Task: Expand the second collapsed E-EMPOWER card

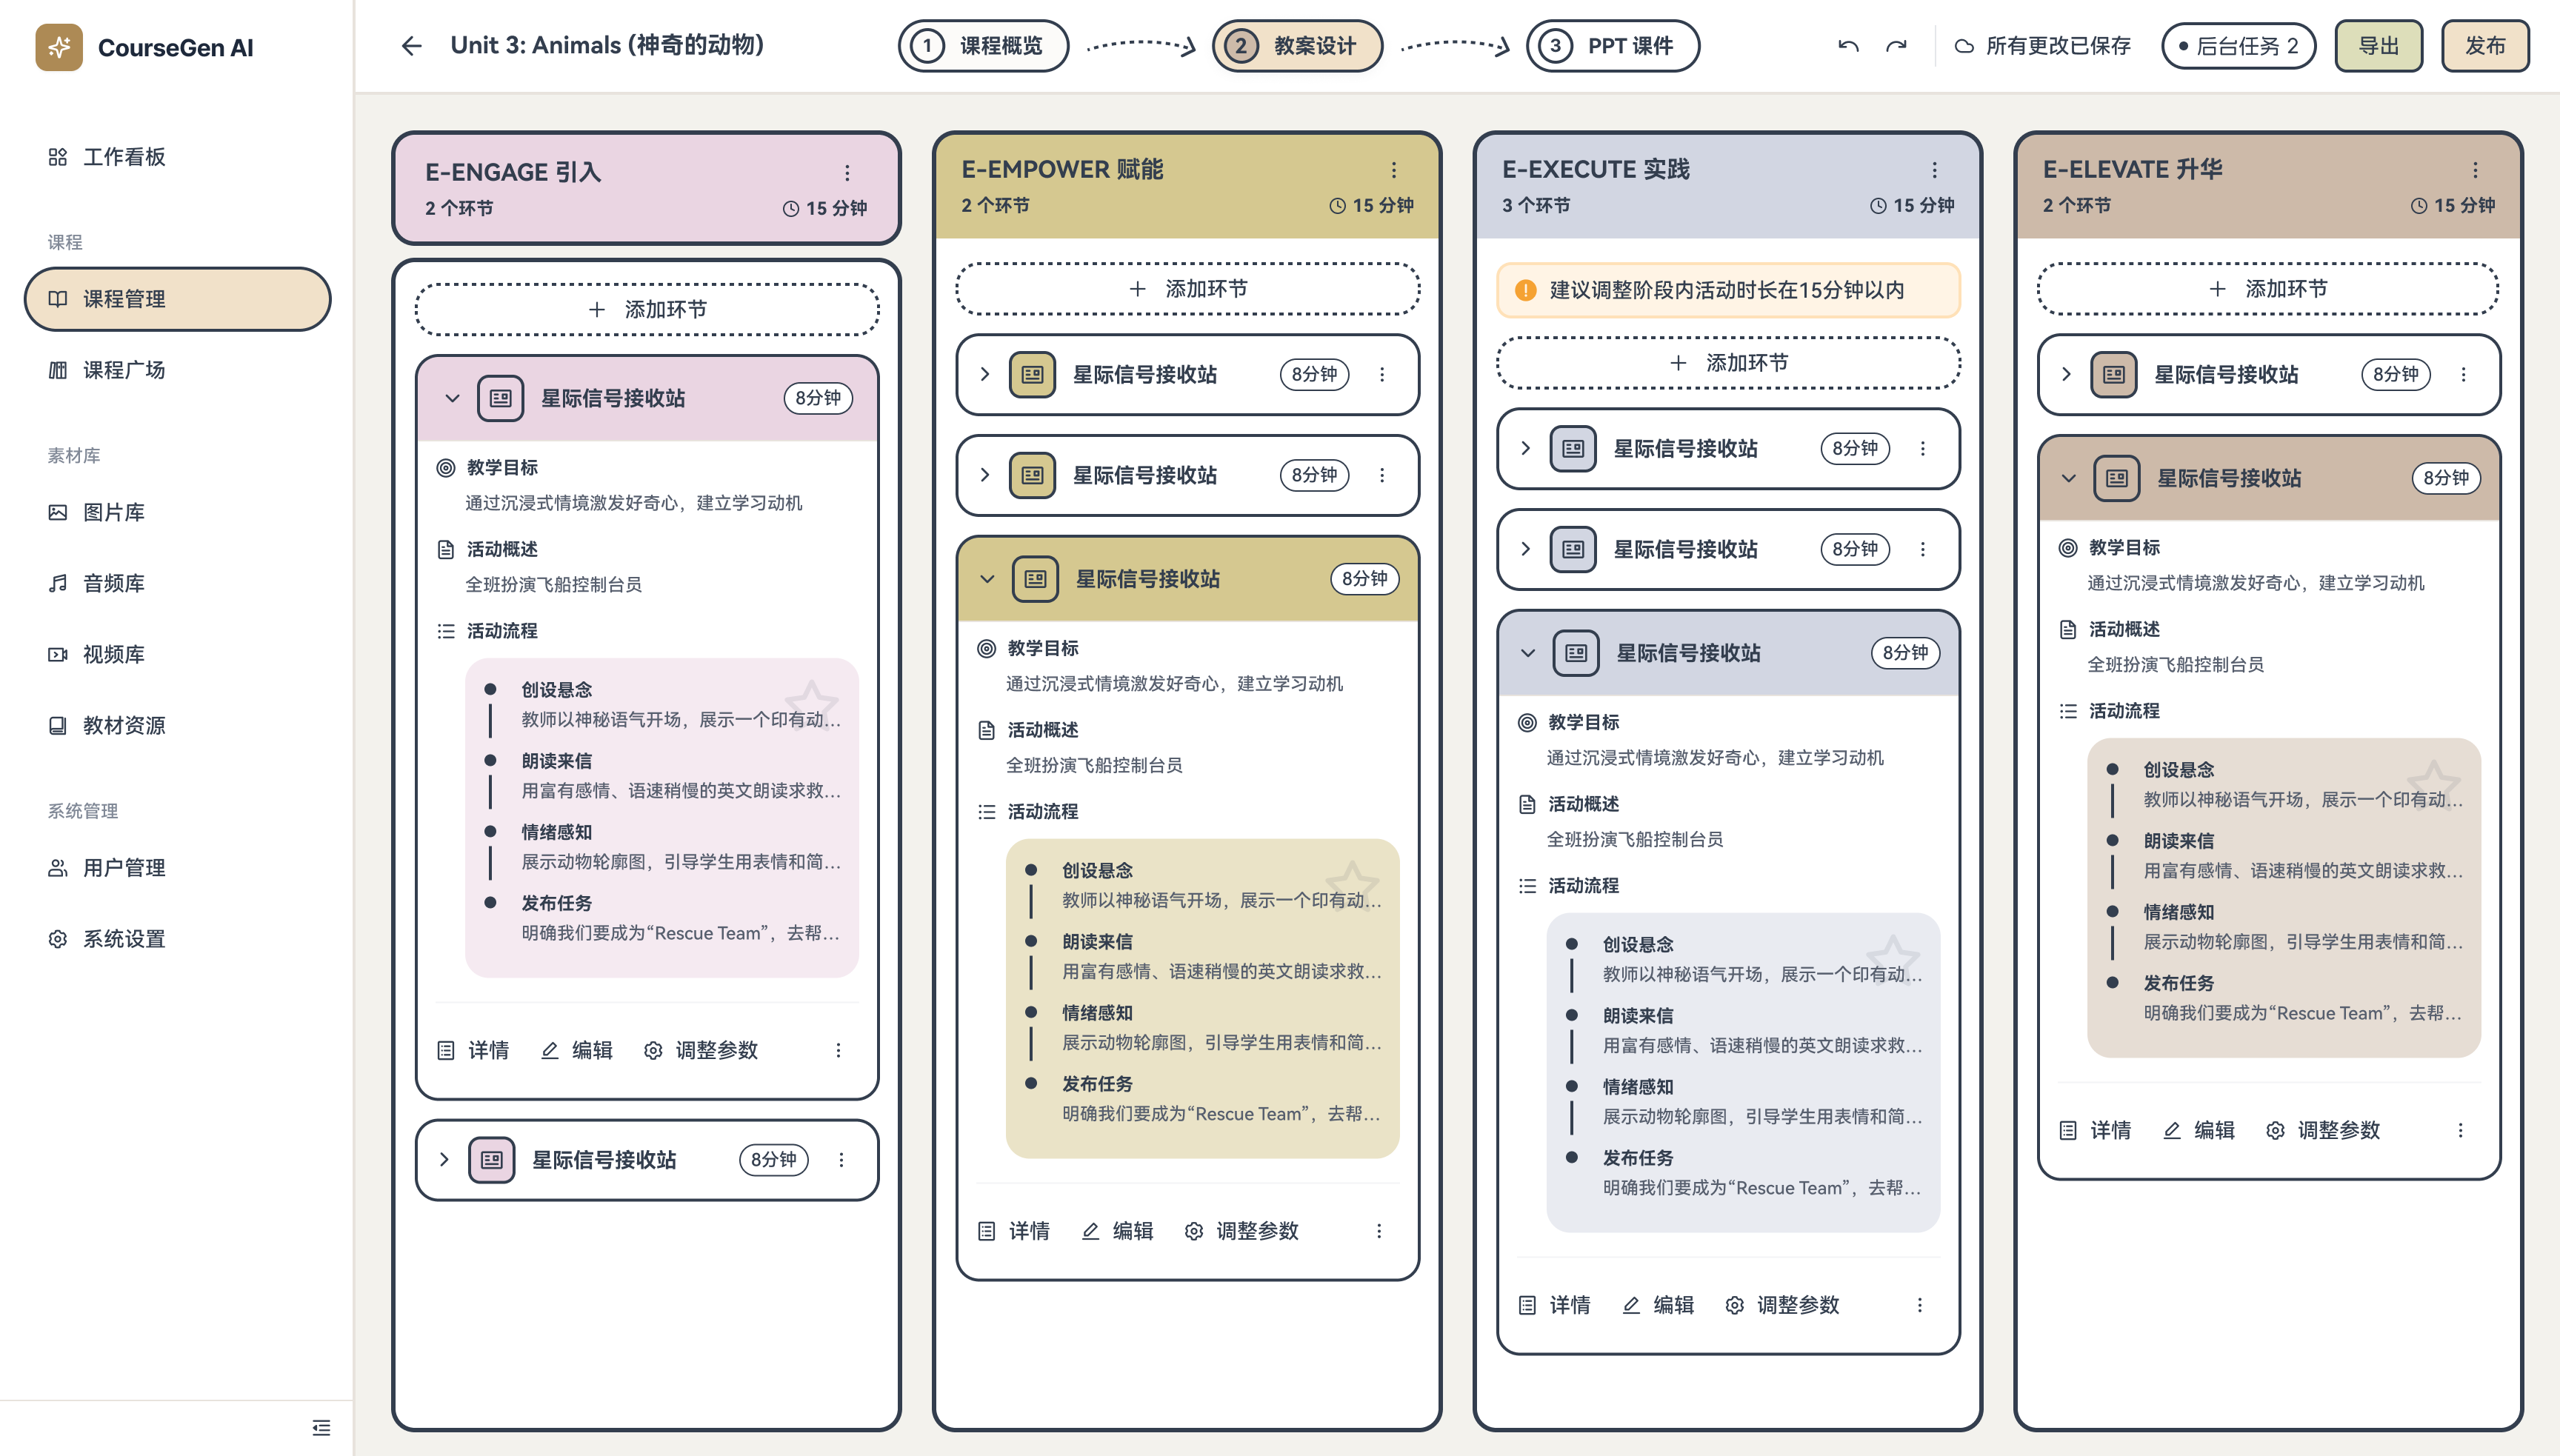Action: [985, 475]
